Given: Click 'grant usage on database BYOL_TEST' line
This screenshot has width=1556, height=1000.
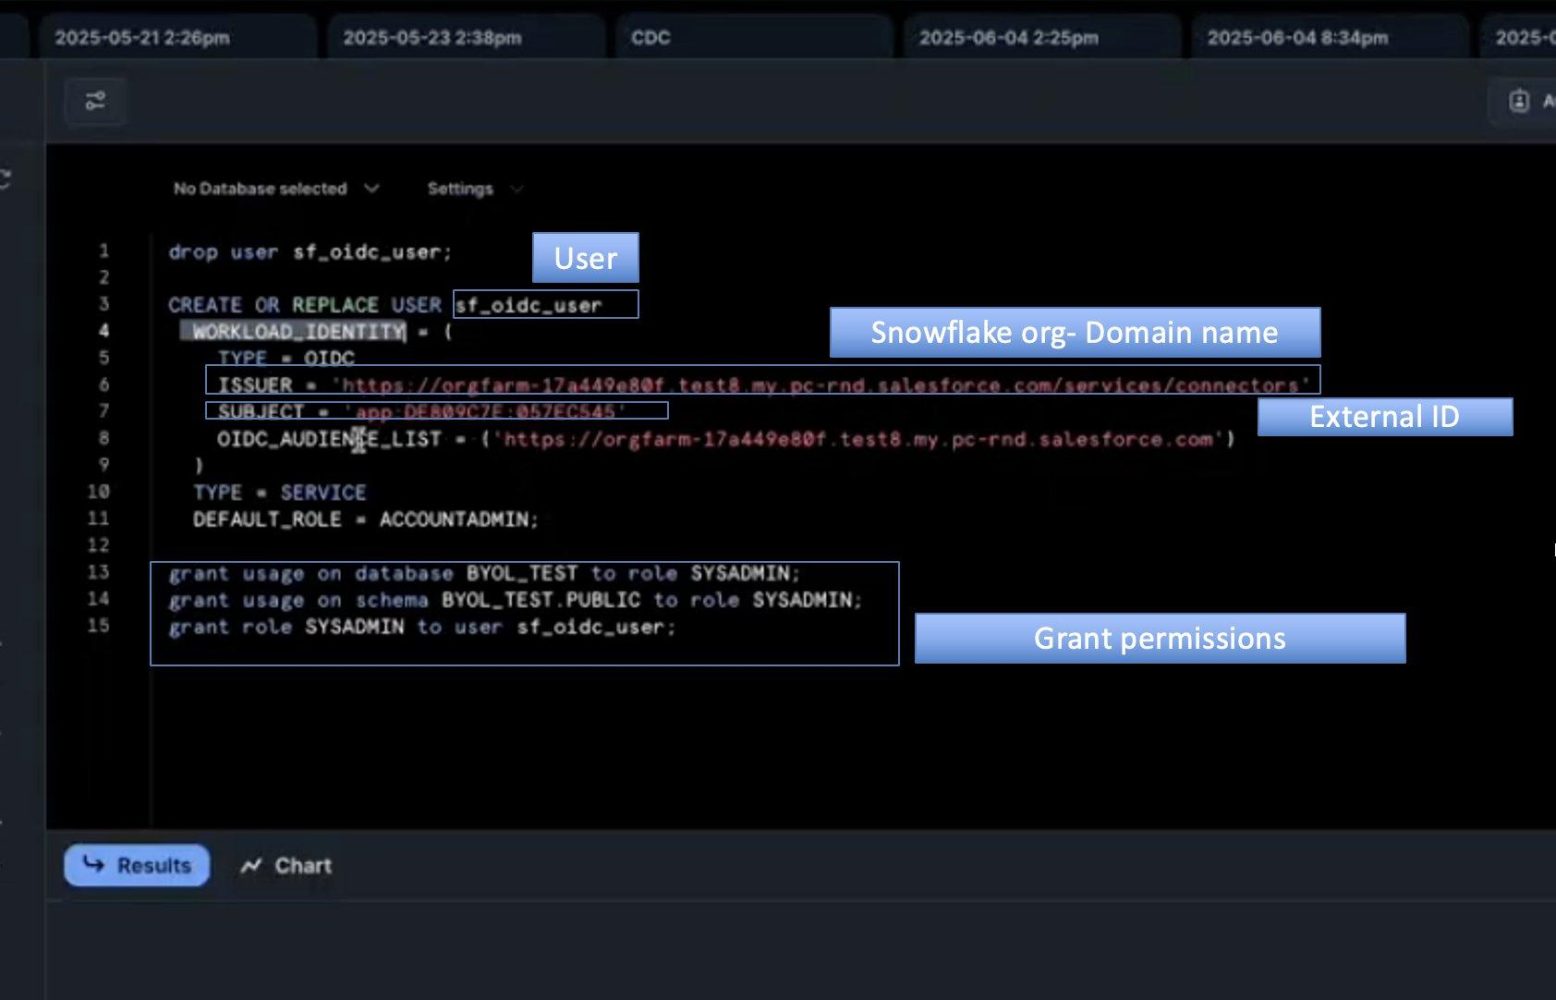Looking at the screenshot, I should [485, 573].
